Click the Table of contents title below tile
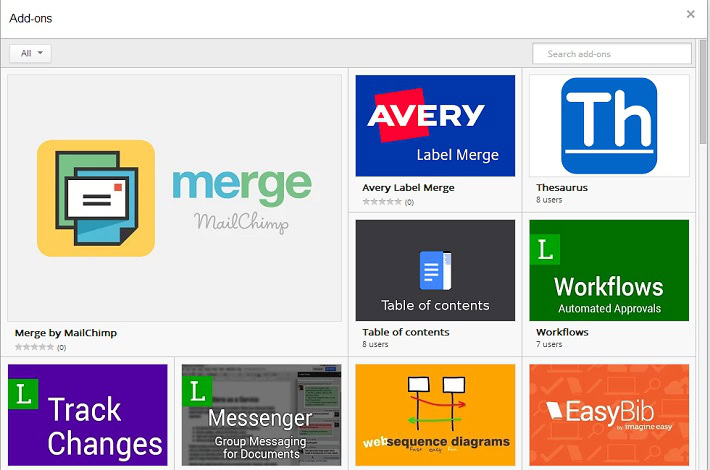The image size is (710, 470). coord(406,332)
